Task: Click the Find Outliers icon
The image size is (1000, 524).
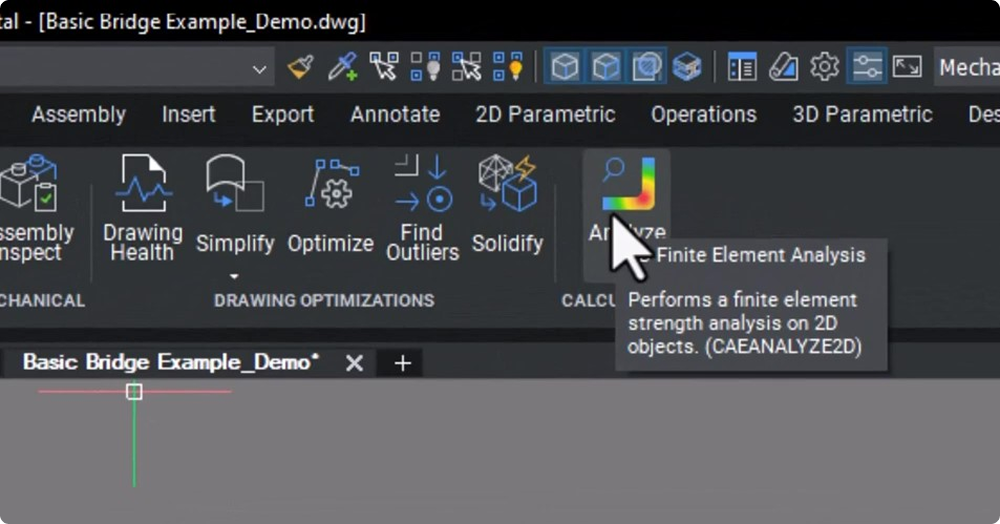Action: [423, 184]
